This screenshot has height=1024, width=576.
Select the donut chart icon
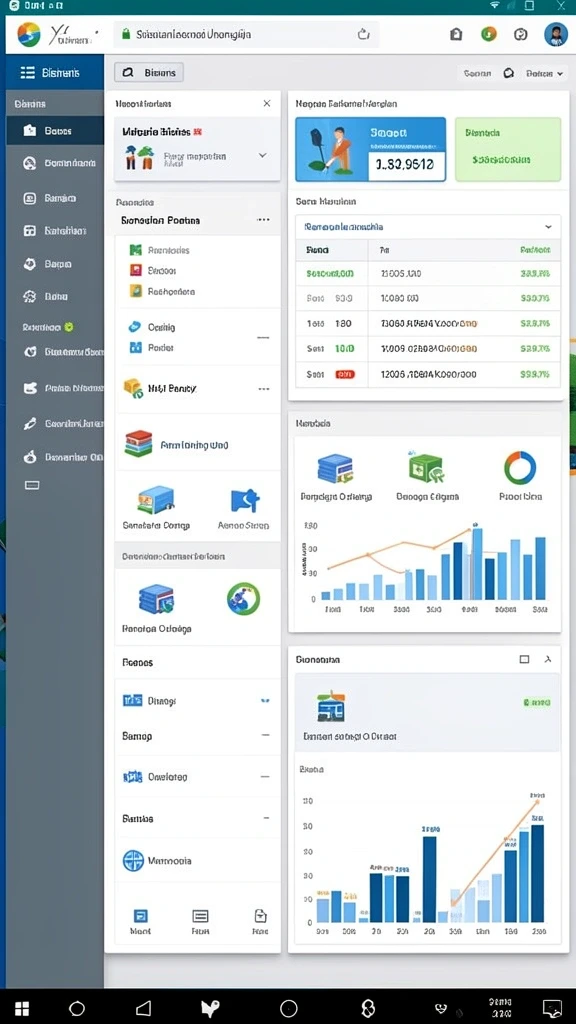tap(520, 468)
